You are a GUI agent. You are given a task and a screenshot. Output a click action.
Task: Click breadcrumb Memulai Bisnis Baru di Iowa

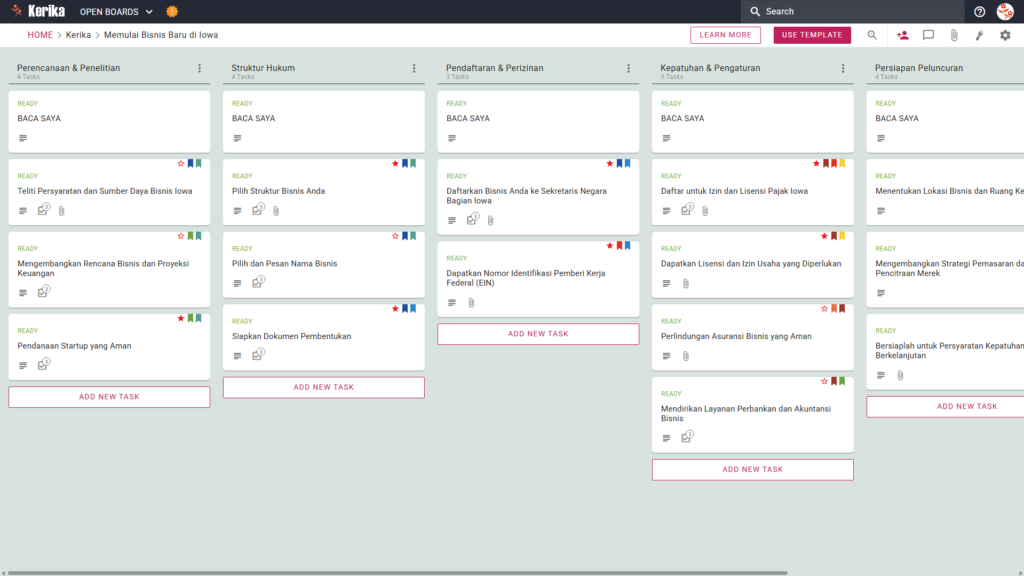coord(161,35)
